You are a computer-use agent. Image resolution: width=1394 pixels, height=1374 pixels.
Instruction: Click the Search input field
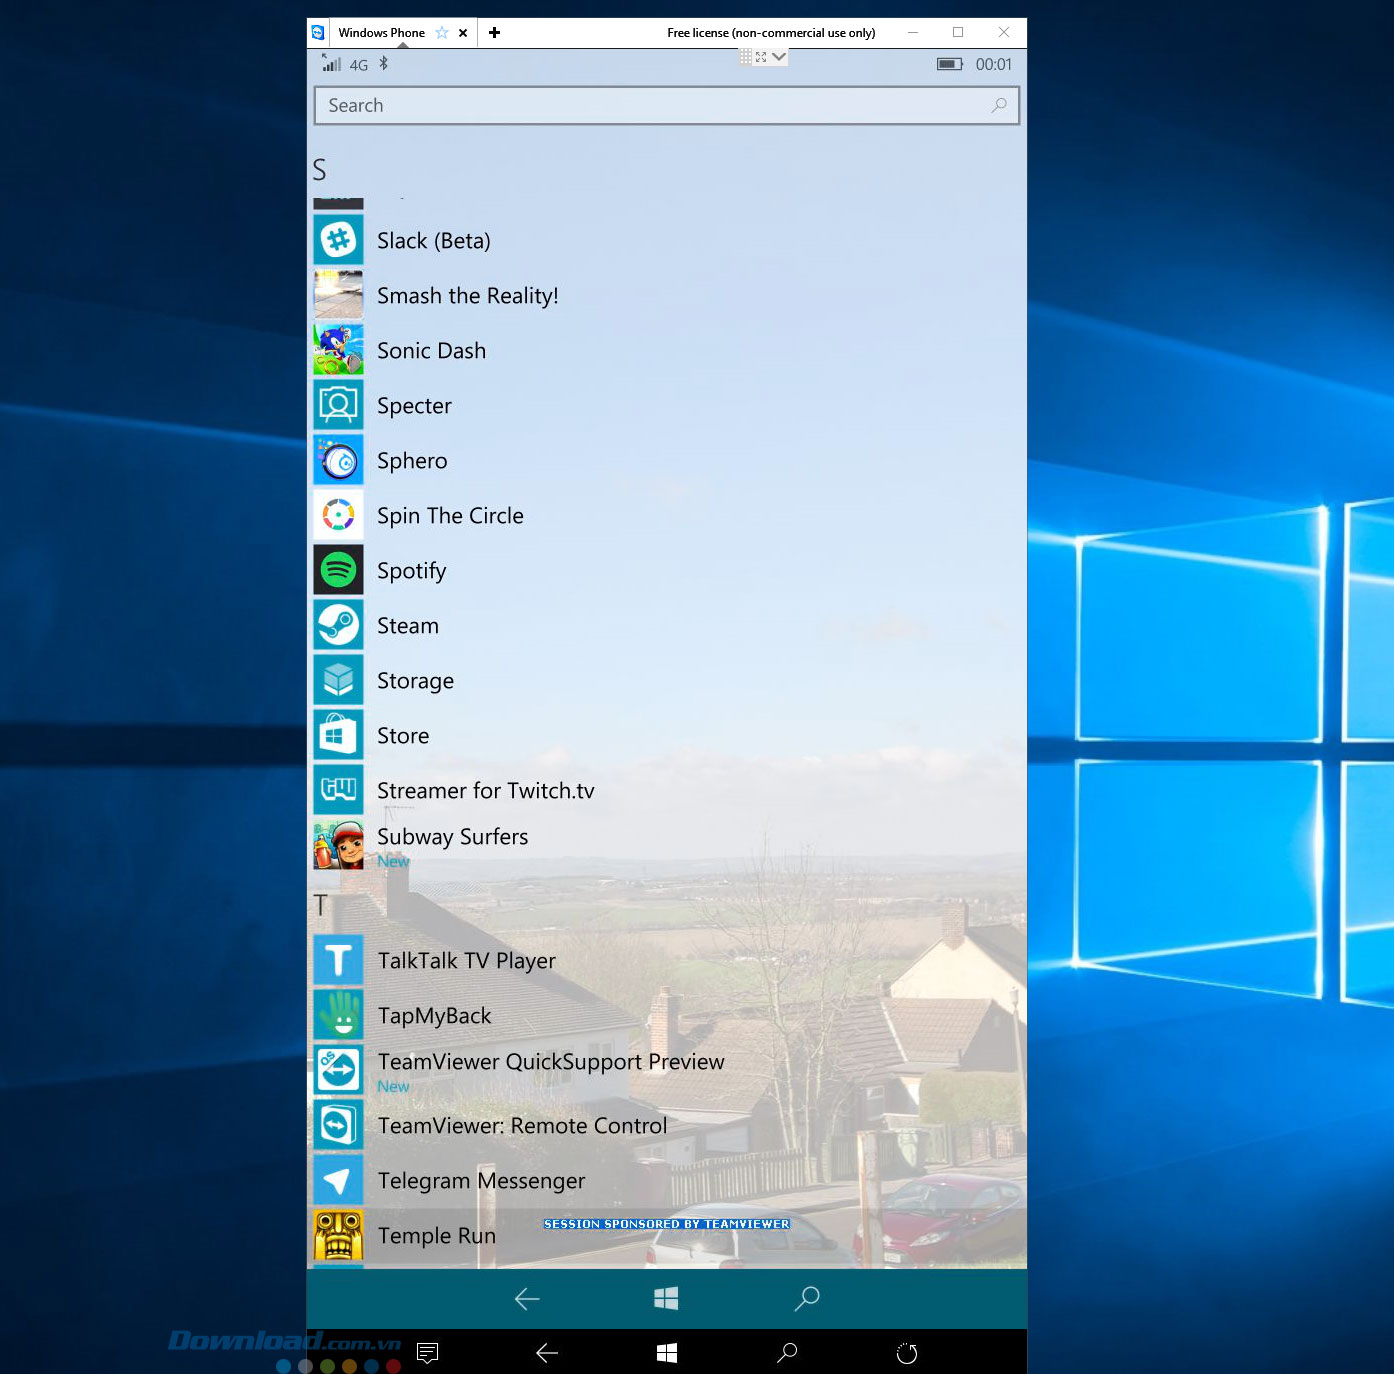pos(667,105)
